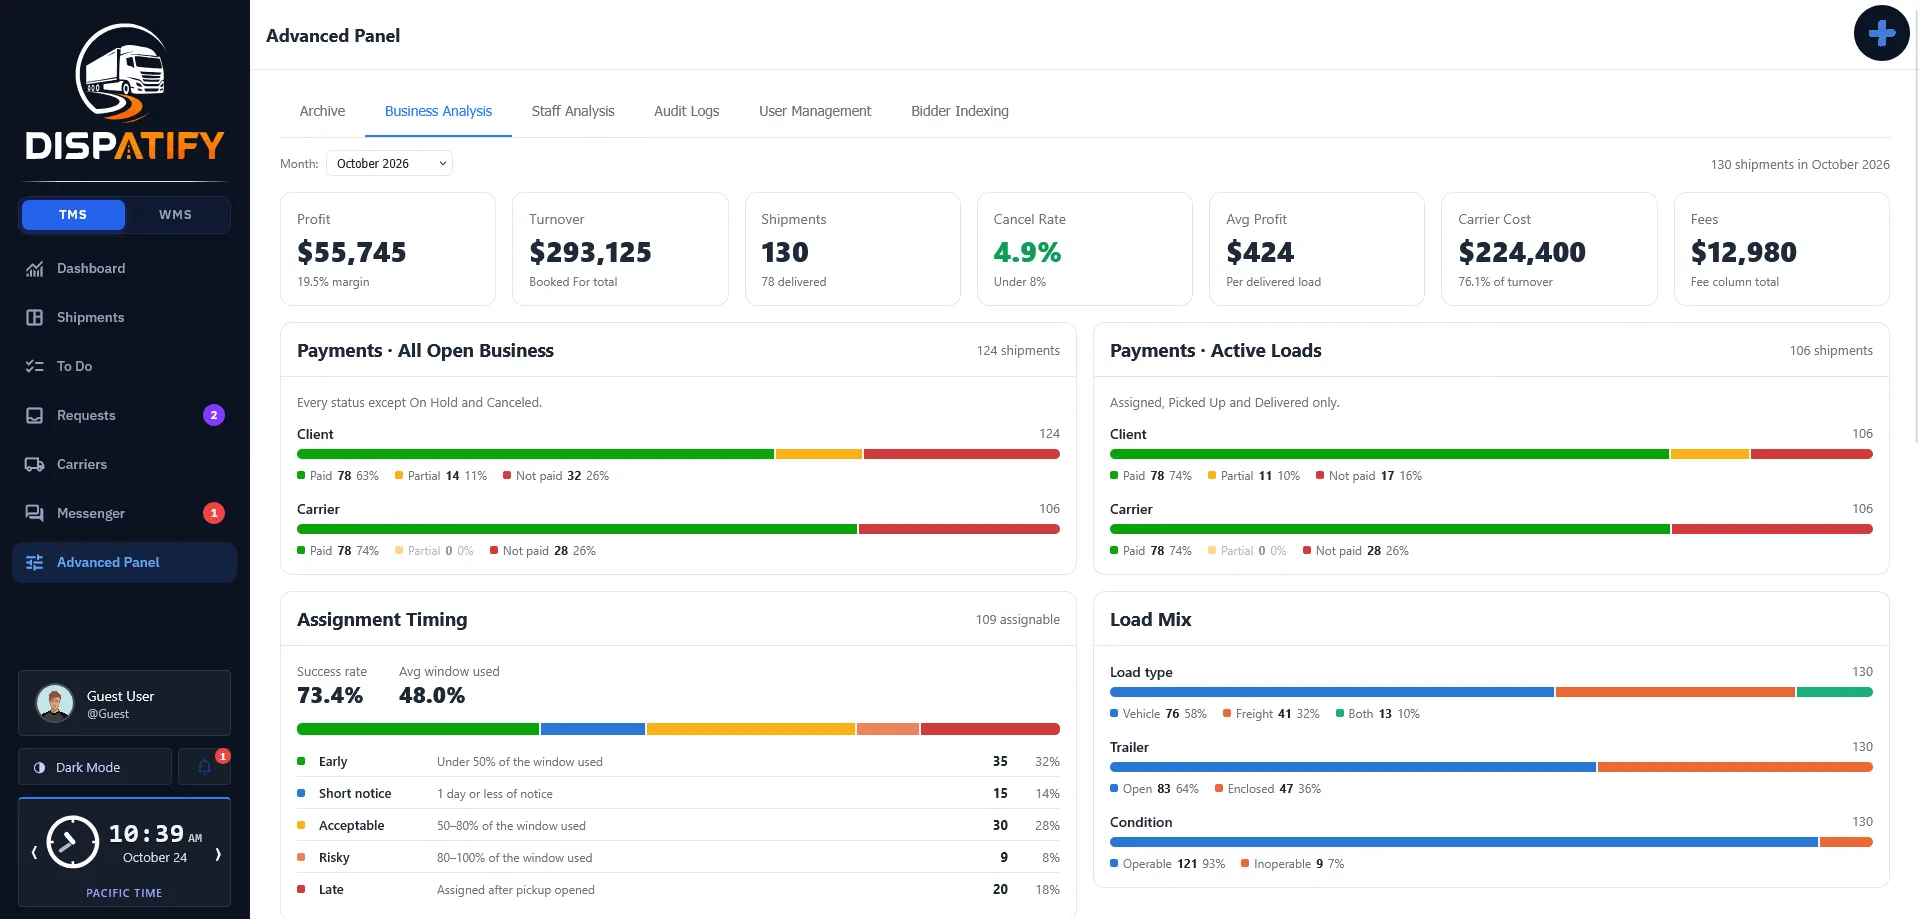Screen dimensions: 1920x919
Task: Click the Messenger unread badge
Action: (x=214, y=513)
